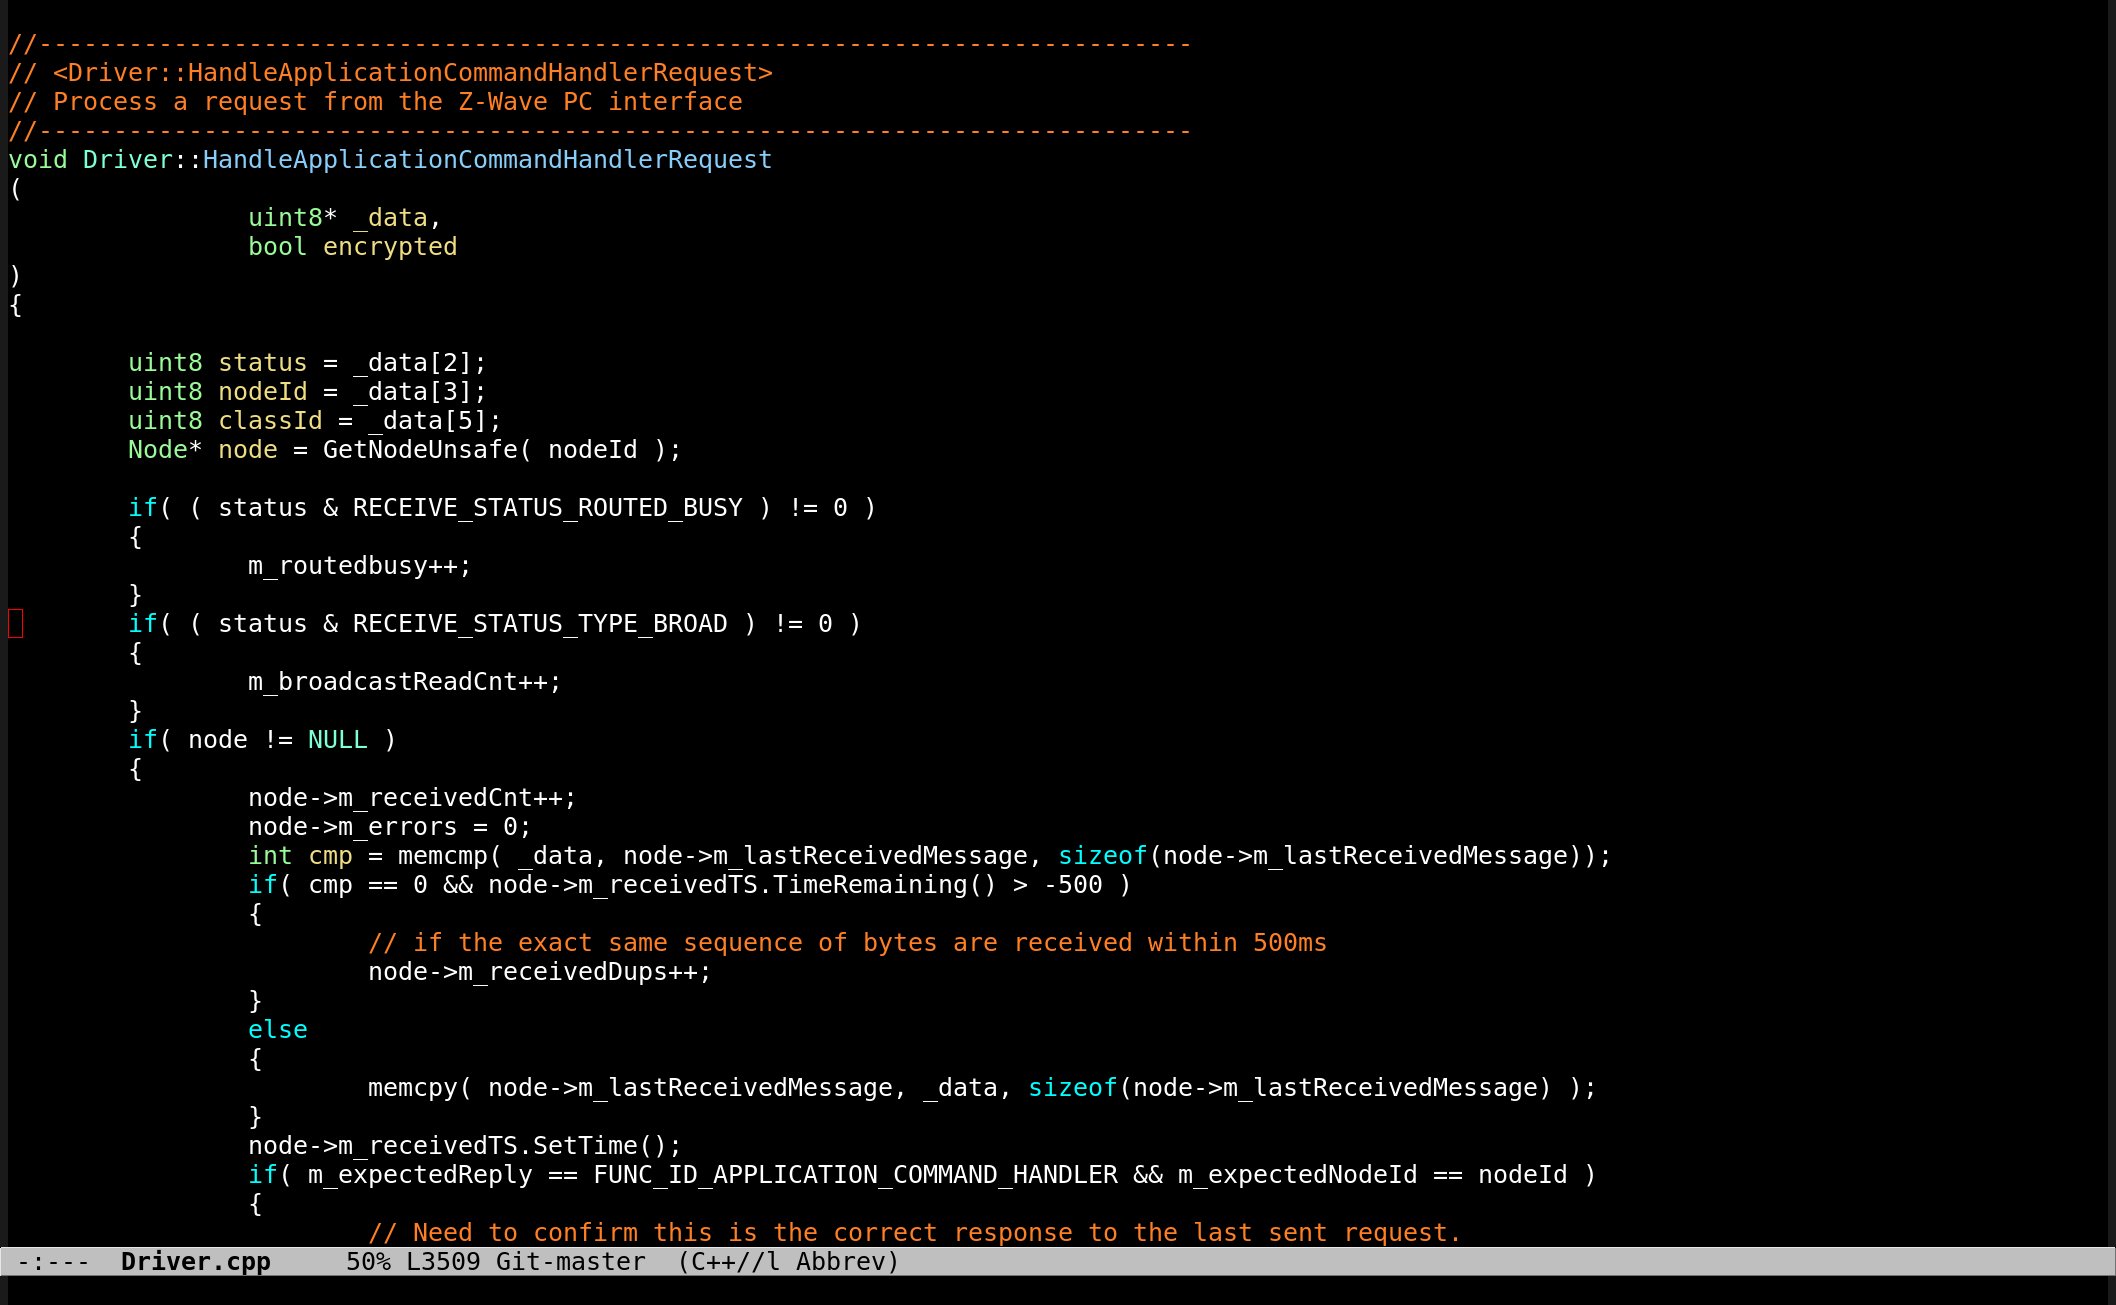Click the 'm_routedbusy++;' statement

click(x=360, y=566)
